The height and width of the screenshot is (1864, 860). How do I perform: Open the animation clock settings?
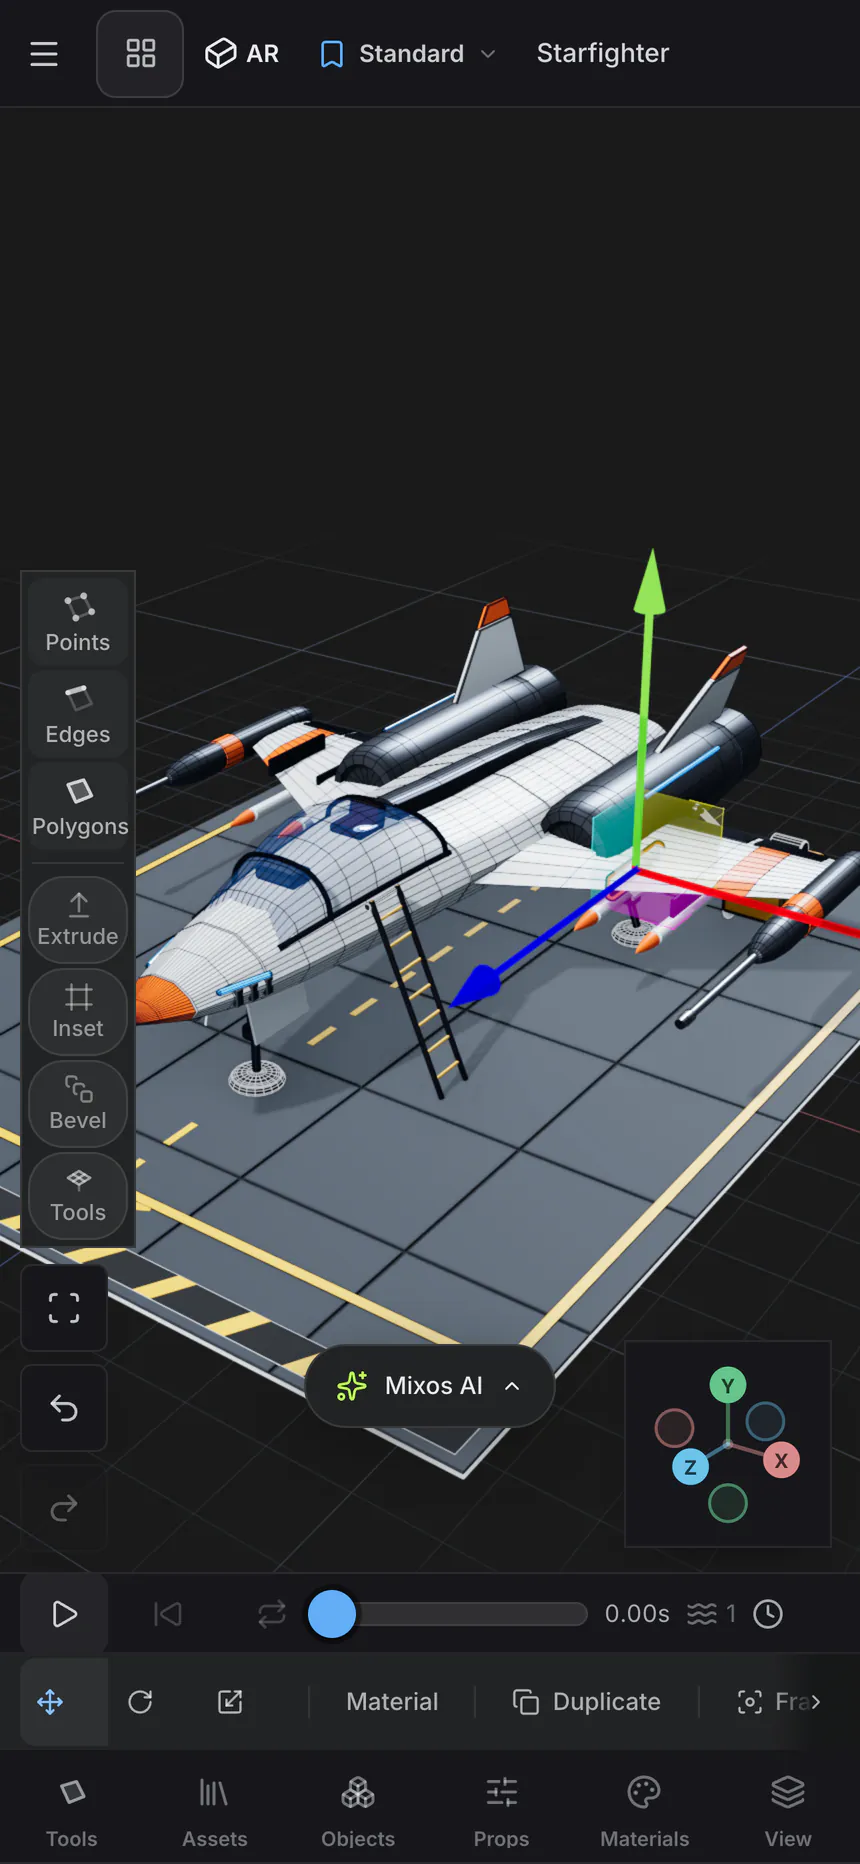point(768,1614)
